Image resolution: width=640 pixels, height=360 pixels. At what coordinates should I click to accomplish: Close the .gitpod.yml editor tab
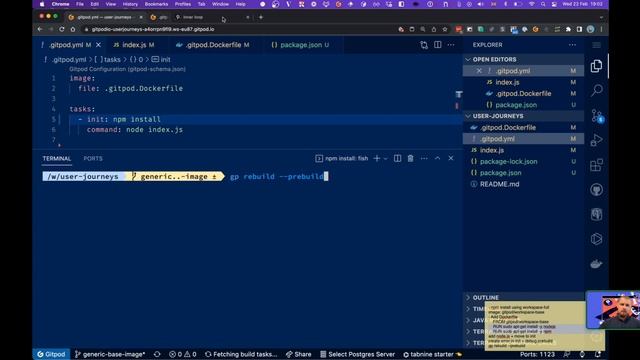(98, 45)
